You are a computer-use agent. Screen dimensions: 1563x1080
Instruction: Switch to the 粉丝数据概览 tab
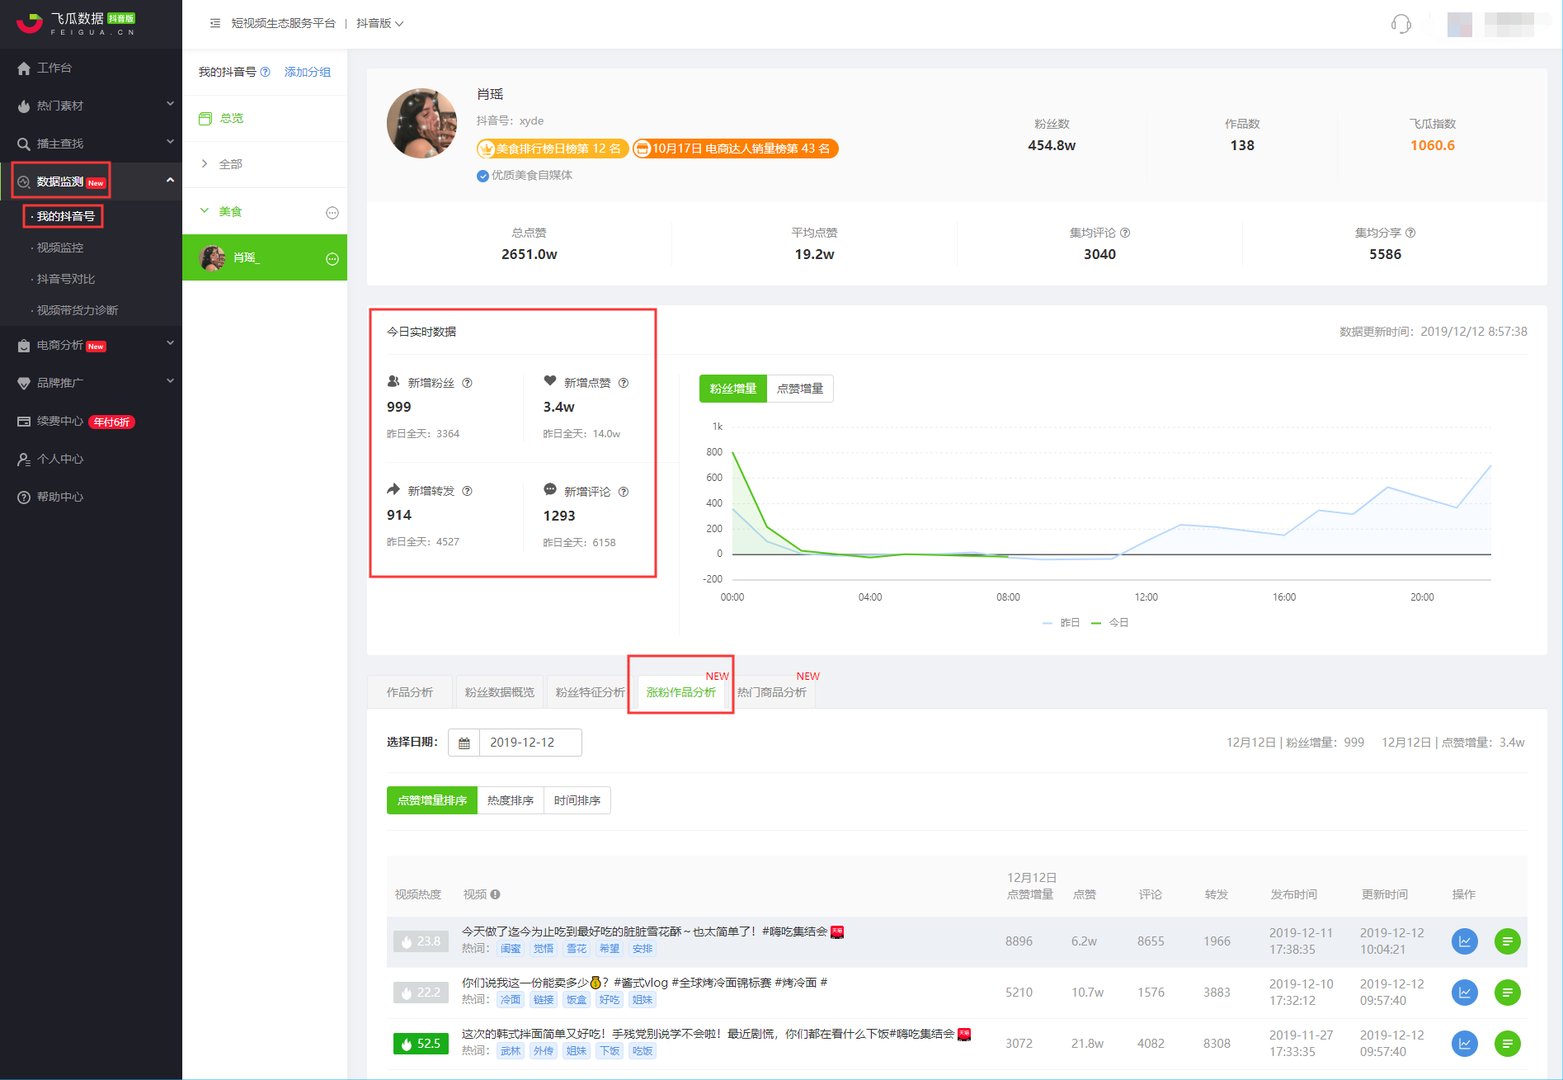pyautogui.click(x=499, y=692)
